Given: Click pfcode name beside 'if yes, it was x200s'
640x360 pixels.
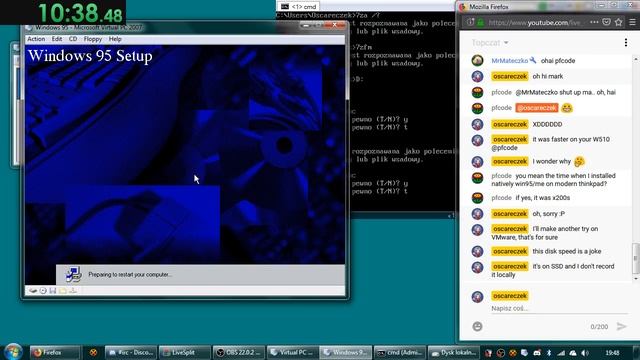Looking at the screenshot, I should (x=501, y=198).
